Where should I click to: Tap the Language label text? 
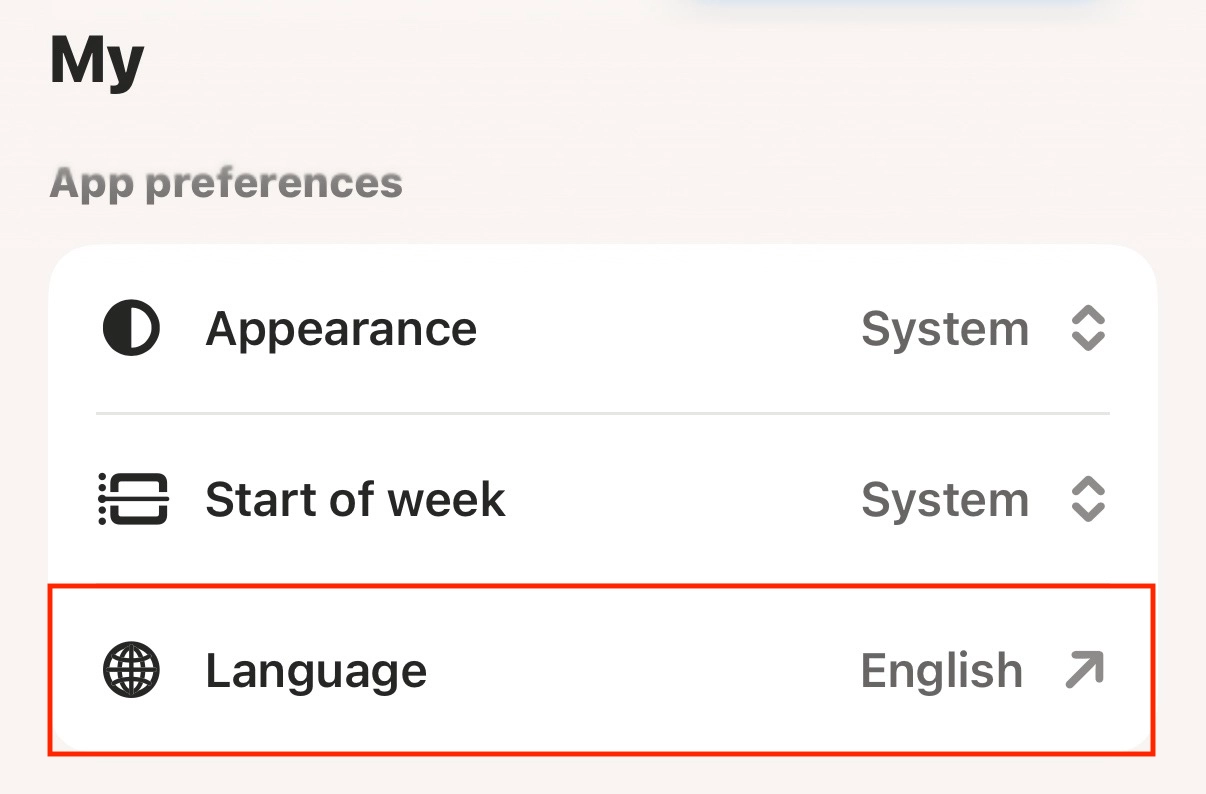316,671
